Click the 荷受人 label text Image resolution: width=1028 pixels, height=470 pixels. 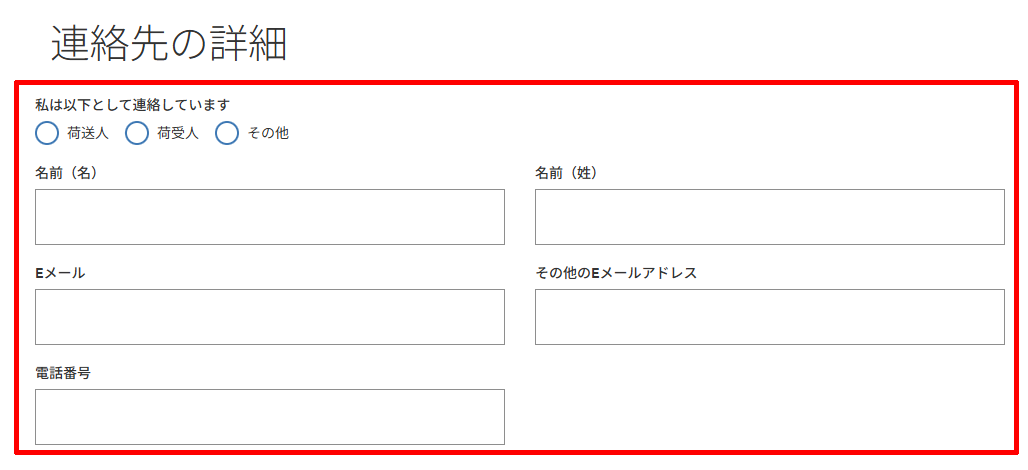(177, 134)
